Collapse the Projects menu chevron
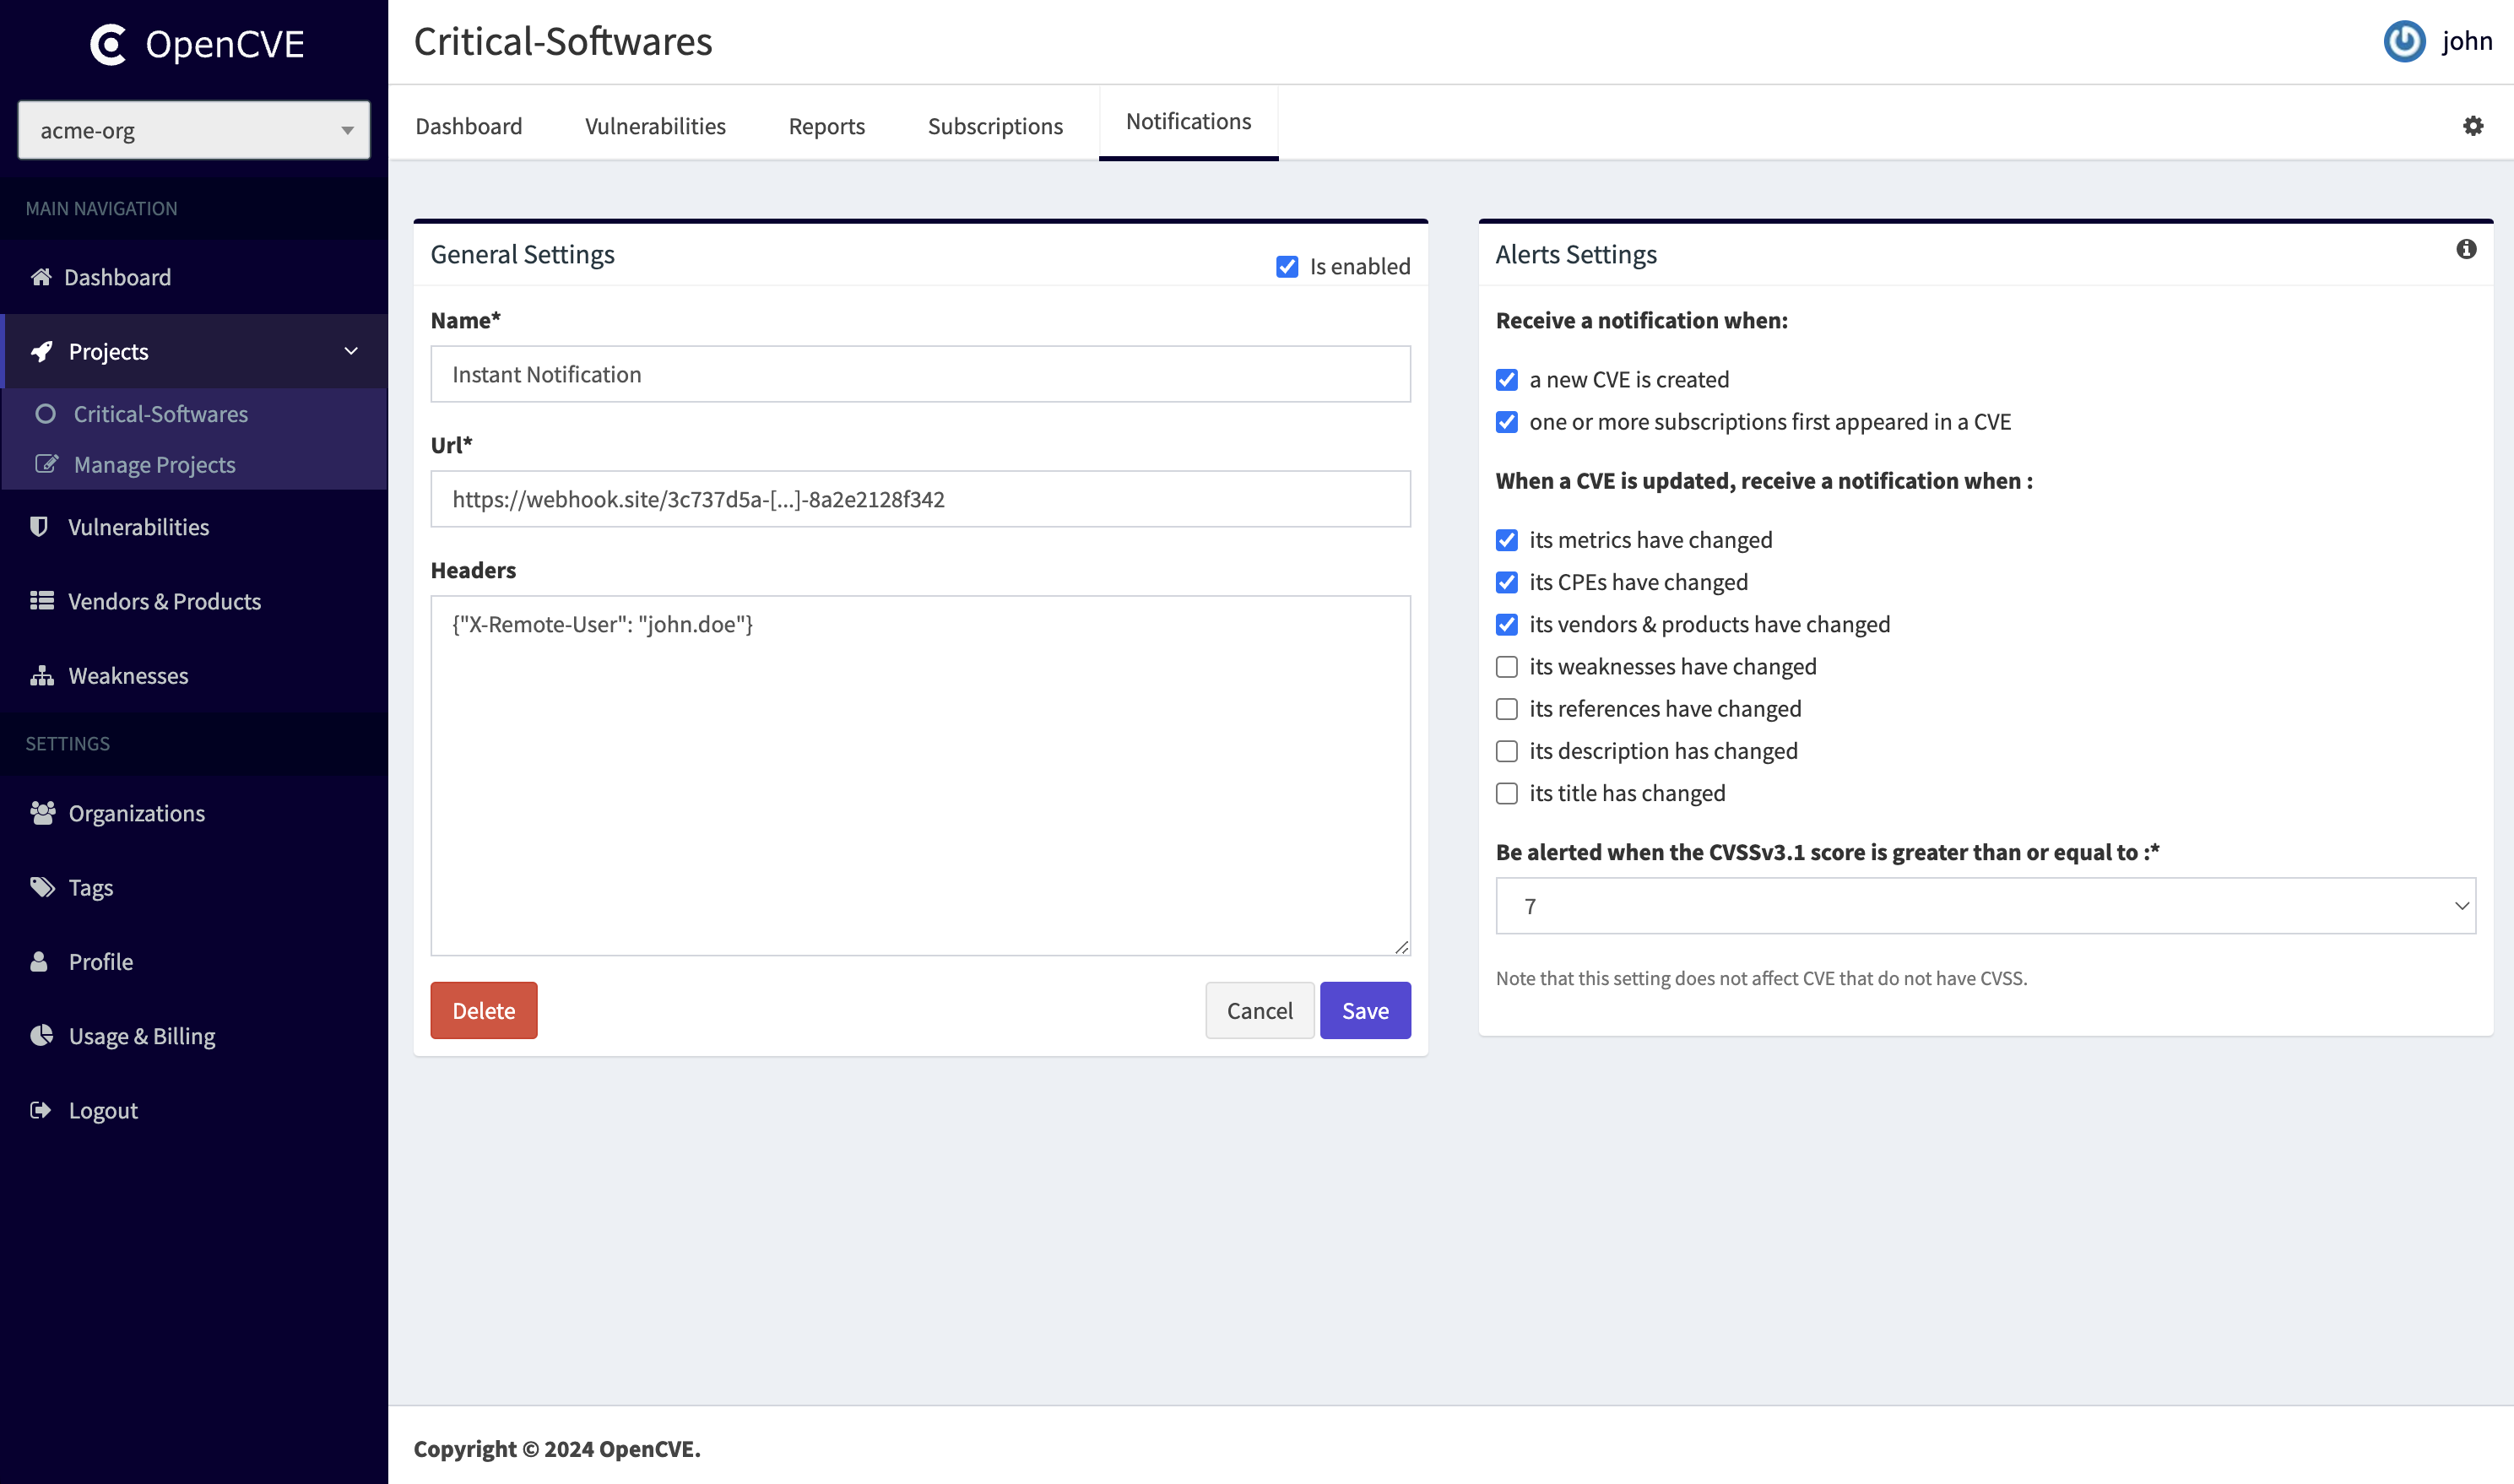 point(351,351)
